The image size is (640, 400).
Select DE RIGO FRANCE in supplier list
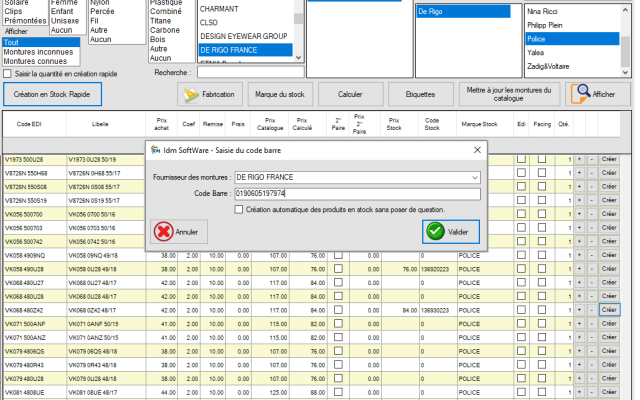tap(245, 50)
